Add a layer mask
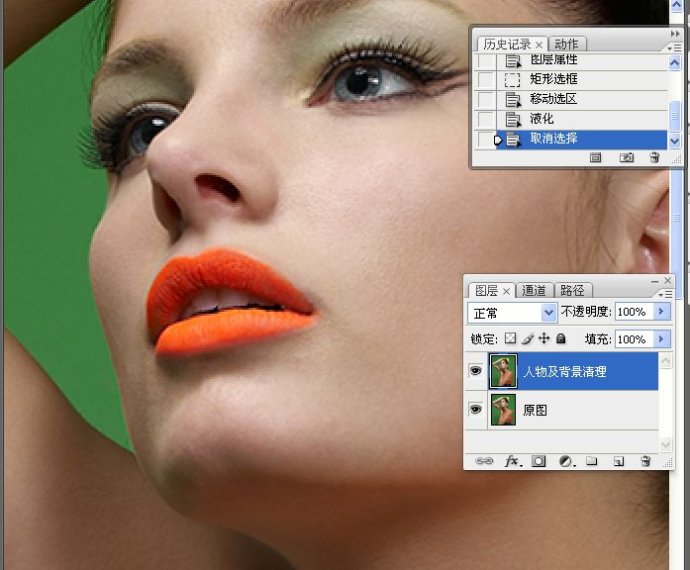 click(539, 461)
